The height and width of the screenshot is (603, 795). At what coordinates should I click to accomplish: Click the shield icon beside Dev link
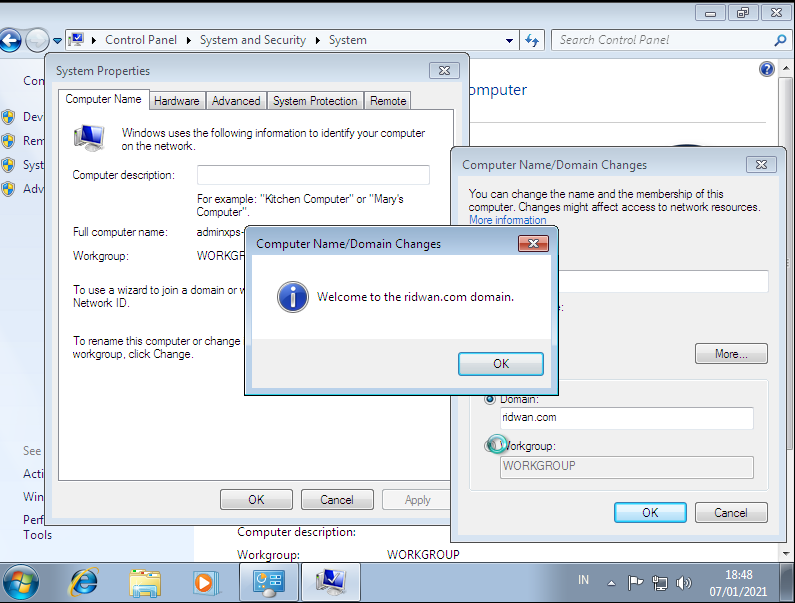click(8, 117)
